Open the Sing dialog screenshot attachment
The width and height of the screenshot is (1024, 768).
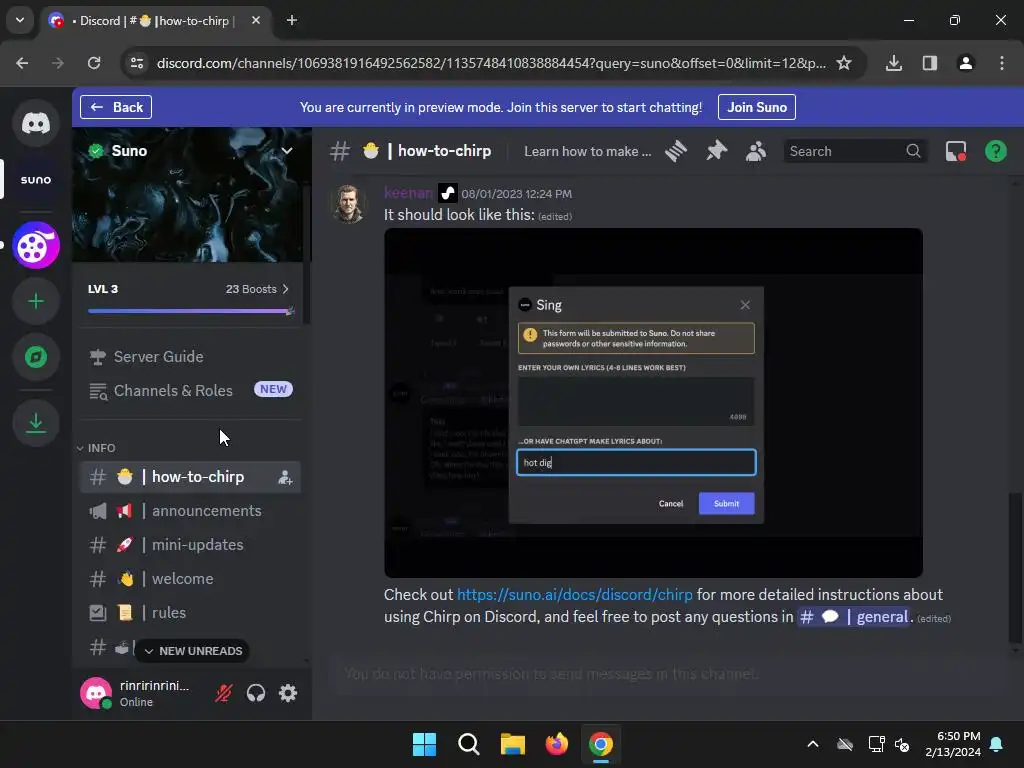tap(653, 403)
